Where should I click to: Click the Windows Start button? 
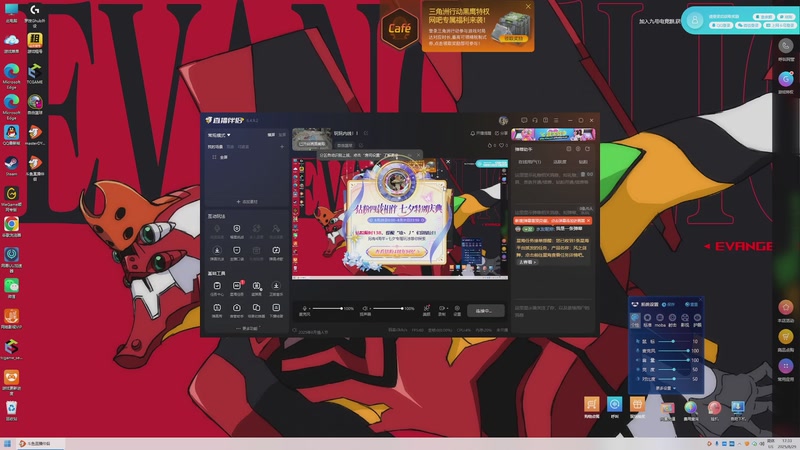(7, 444)
